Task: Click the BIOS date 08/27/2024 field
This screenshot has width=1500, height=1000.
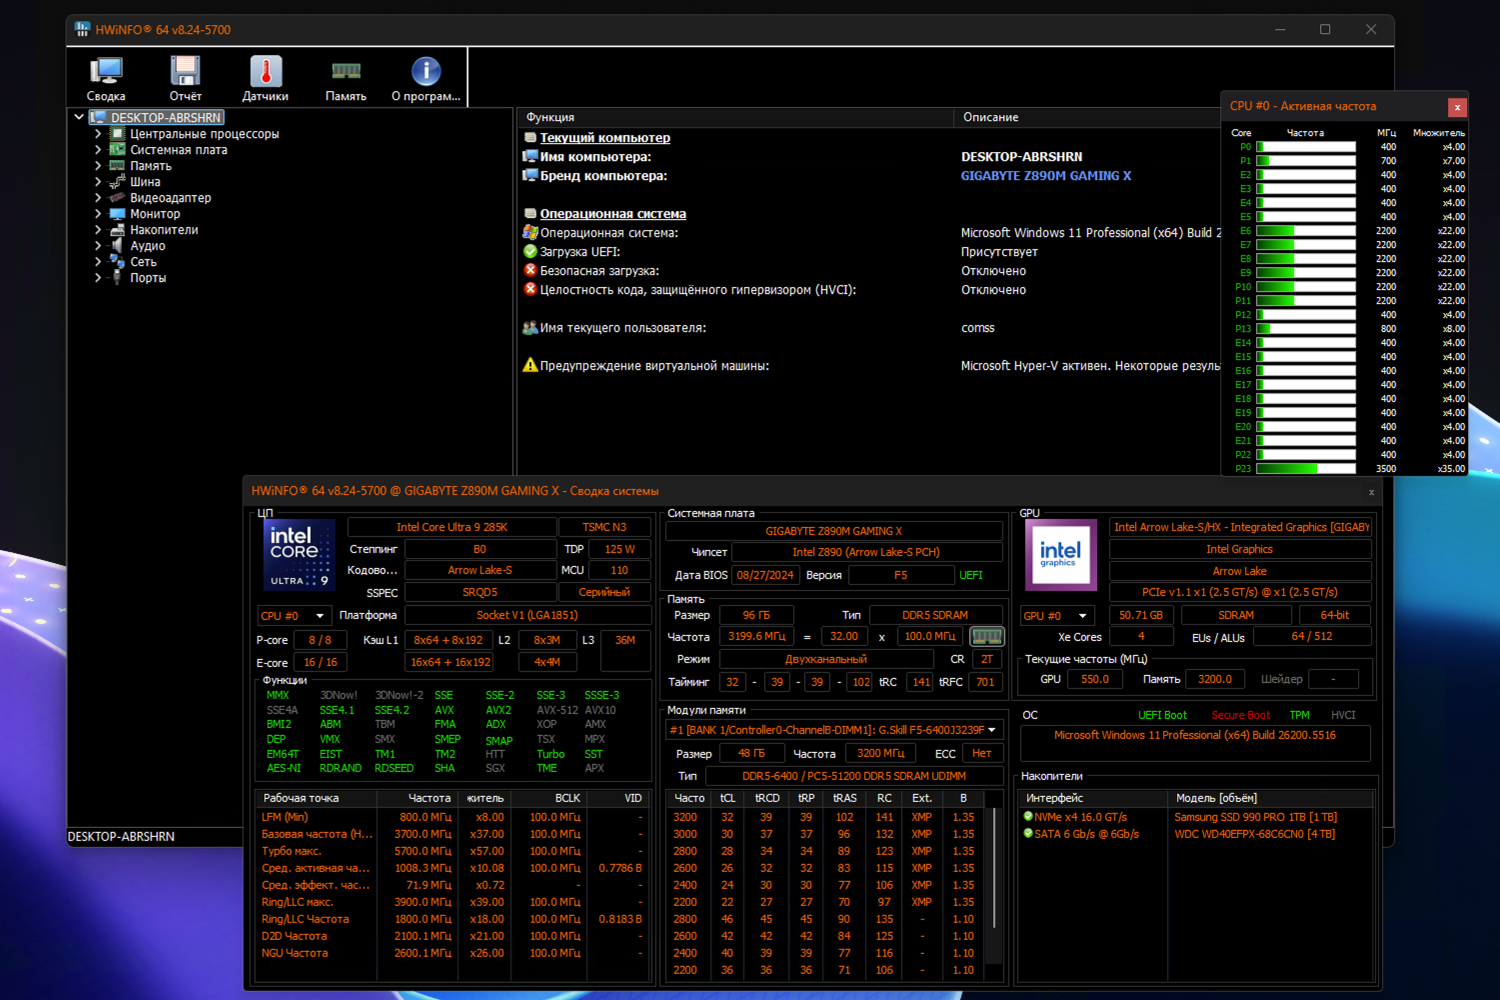Action: pos(765,576)
